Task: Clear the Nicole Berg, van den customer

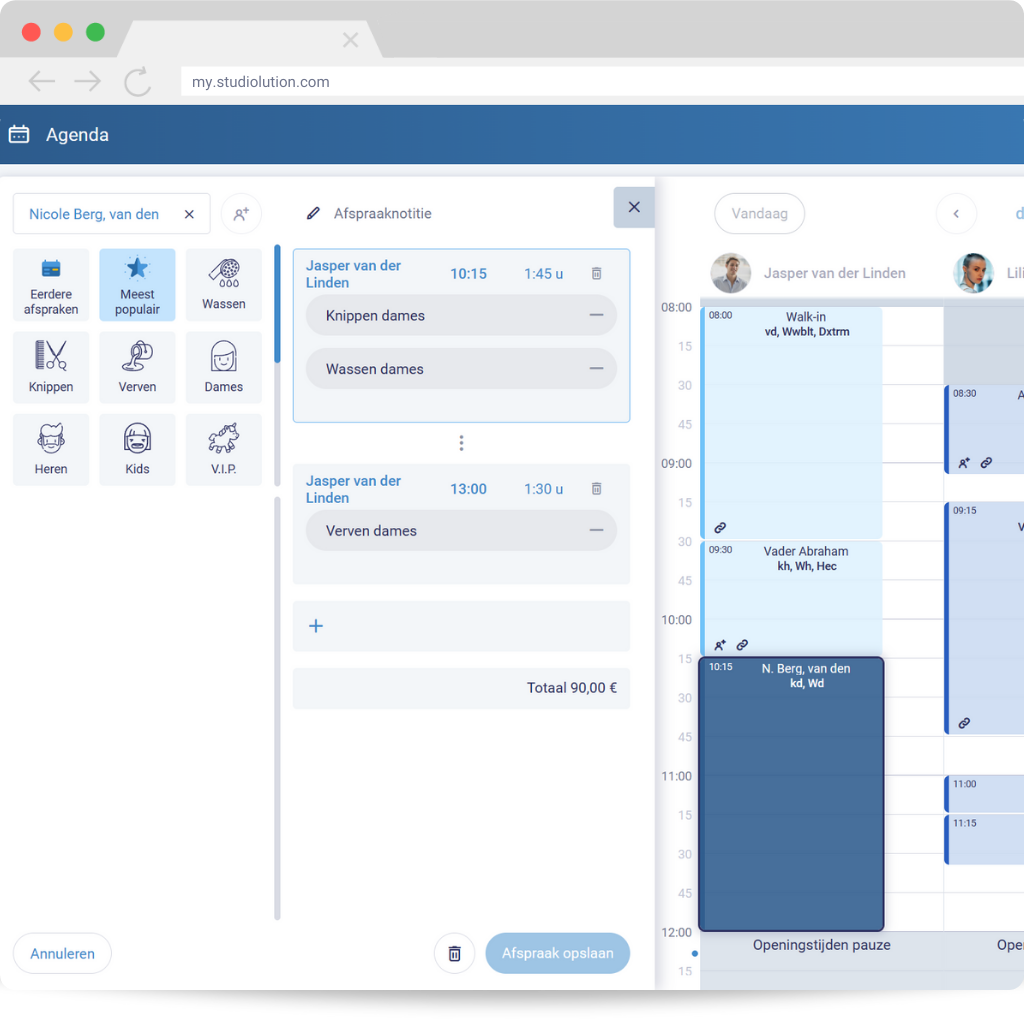Action: coord(189,214)
